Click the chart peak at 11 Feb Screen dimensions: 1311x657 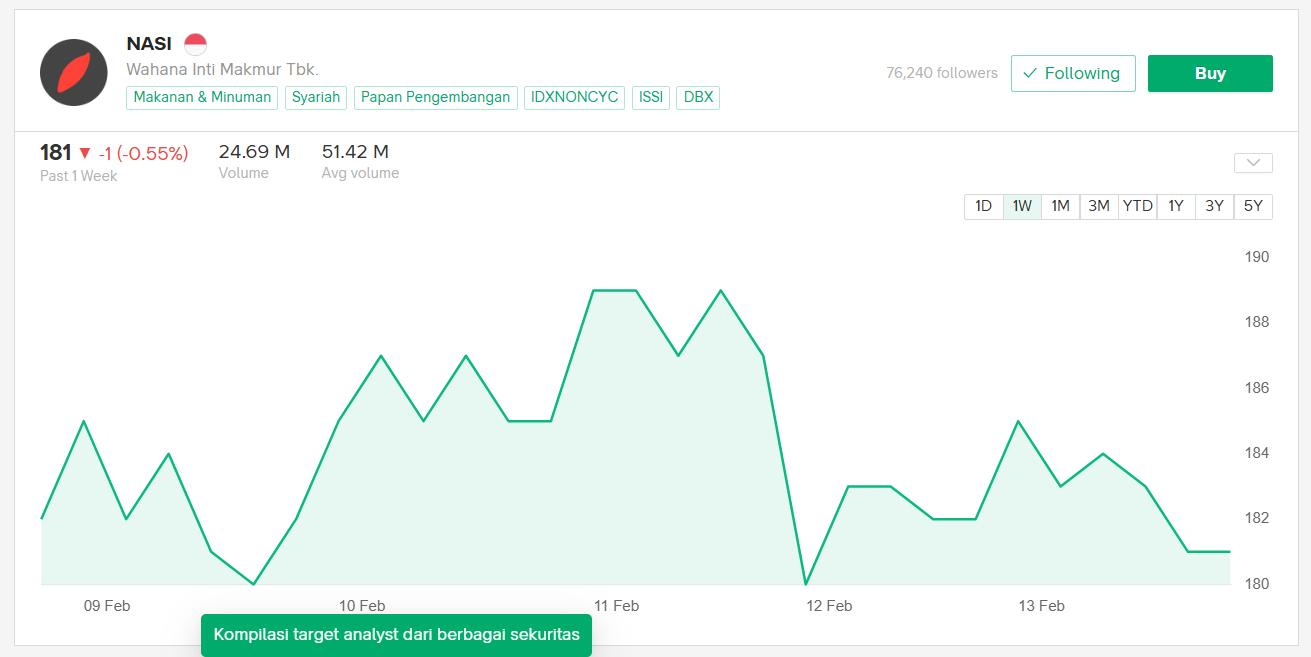[x=615, y=290]
